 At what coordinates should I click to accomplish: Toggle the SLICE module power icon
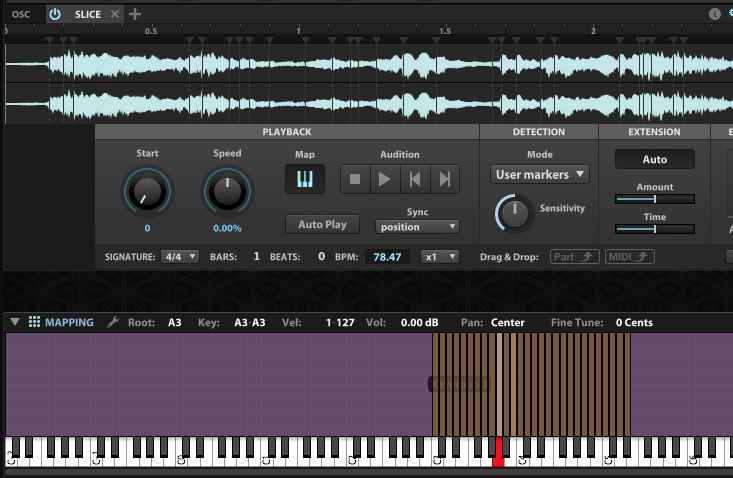pos(55,14)
